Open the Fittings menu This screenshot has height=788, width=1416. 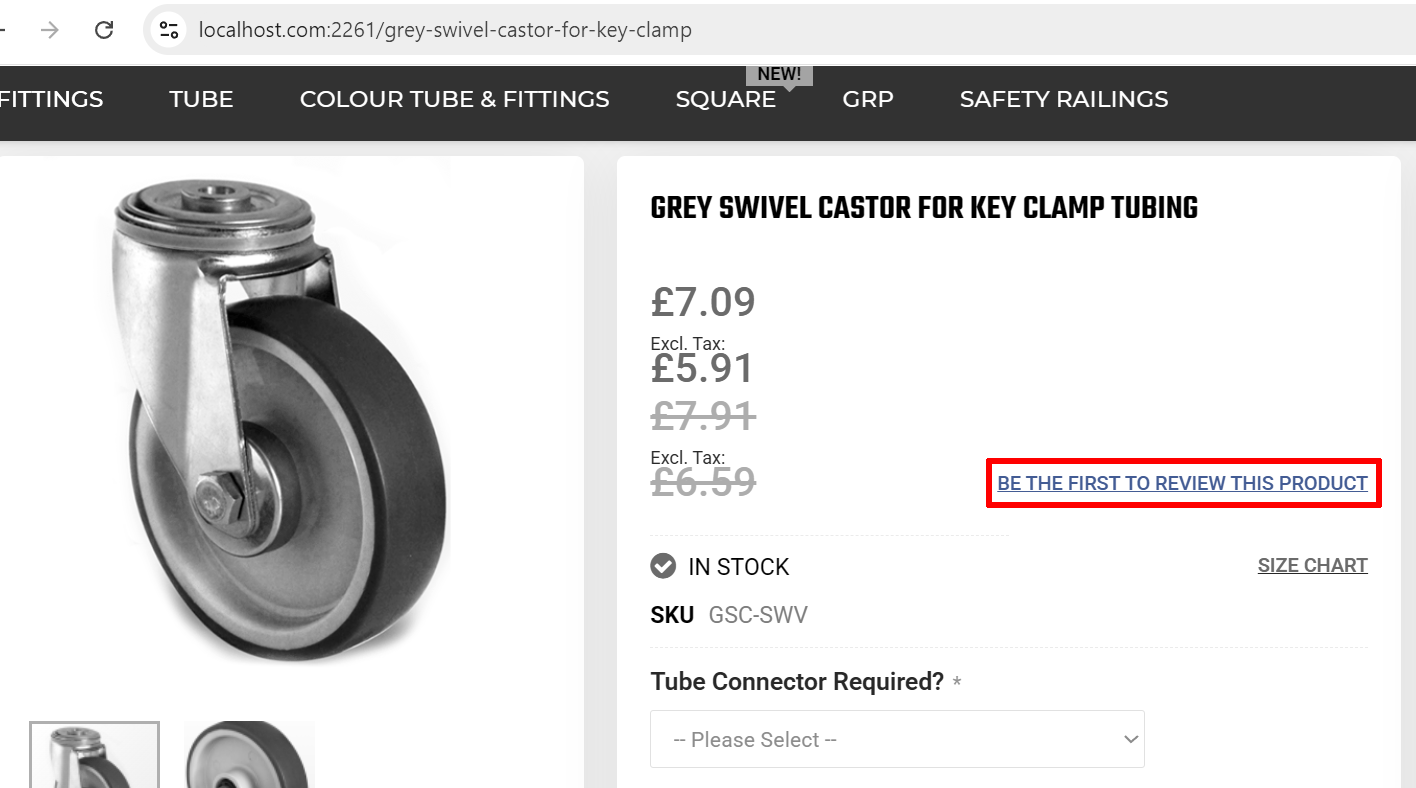(51, 99)
